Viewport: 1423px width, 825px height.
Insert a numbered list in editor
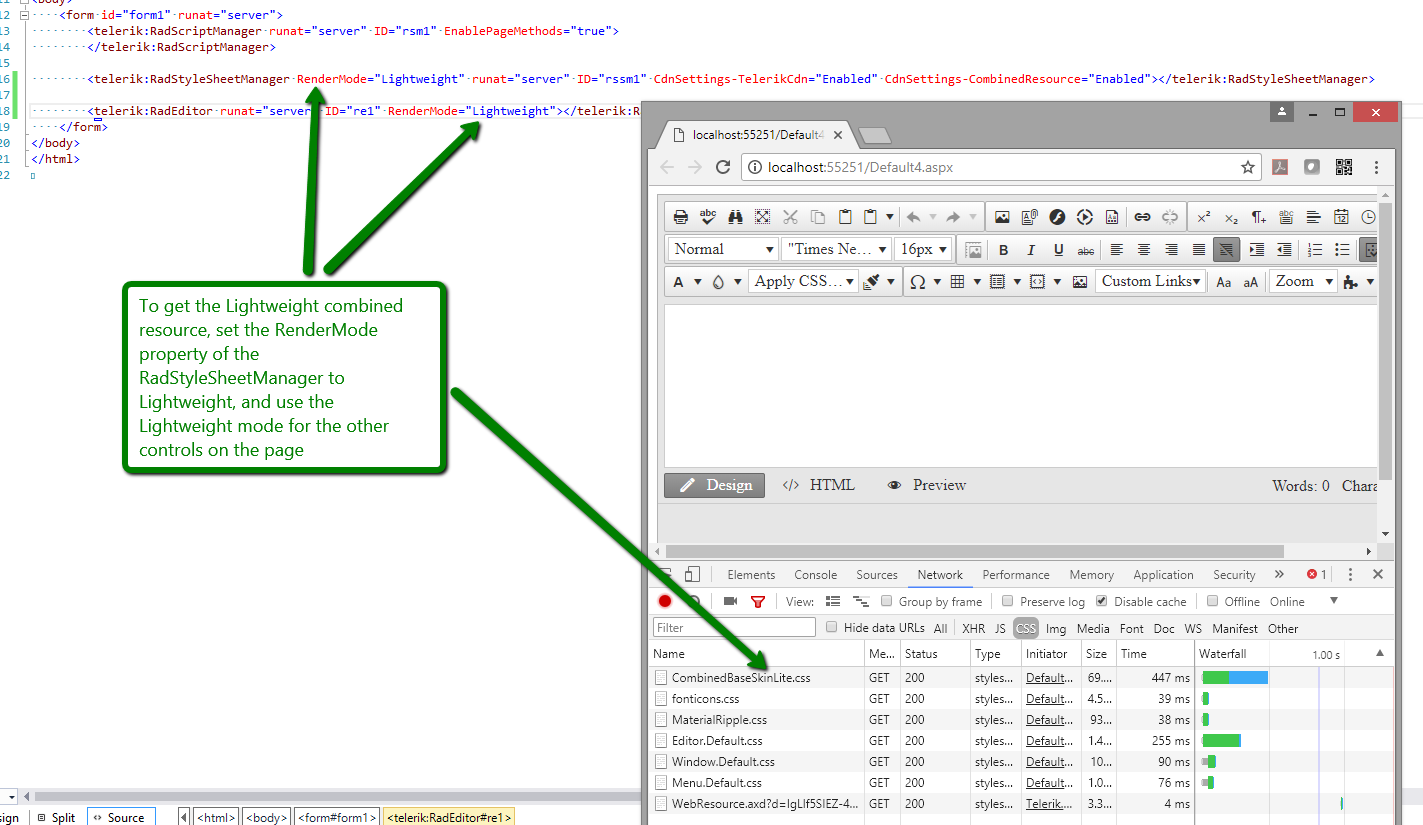(x=1315, y=250)
